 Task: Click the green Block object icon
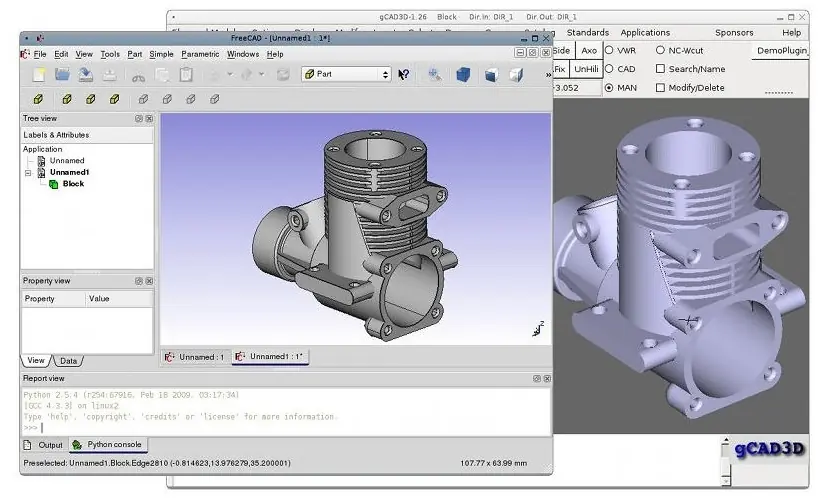[53, 184]
